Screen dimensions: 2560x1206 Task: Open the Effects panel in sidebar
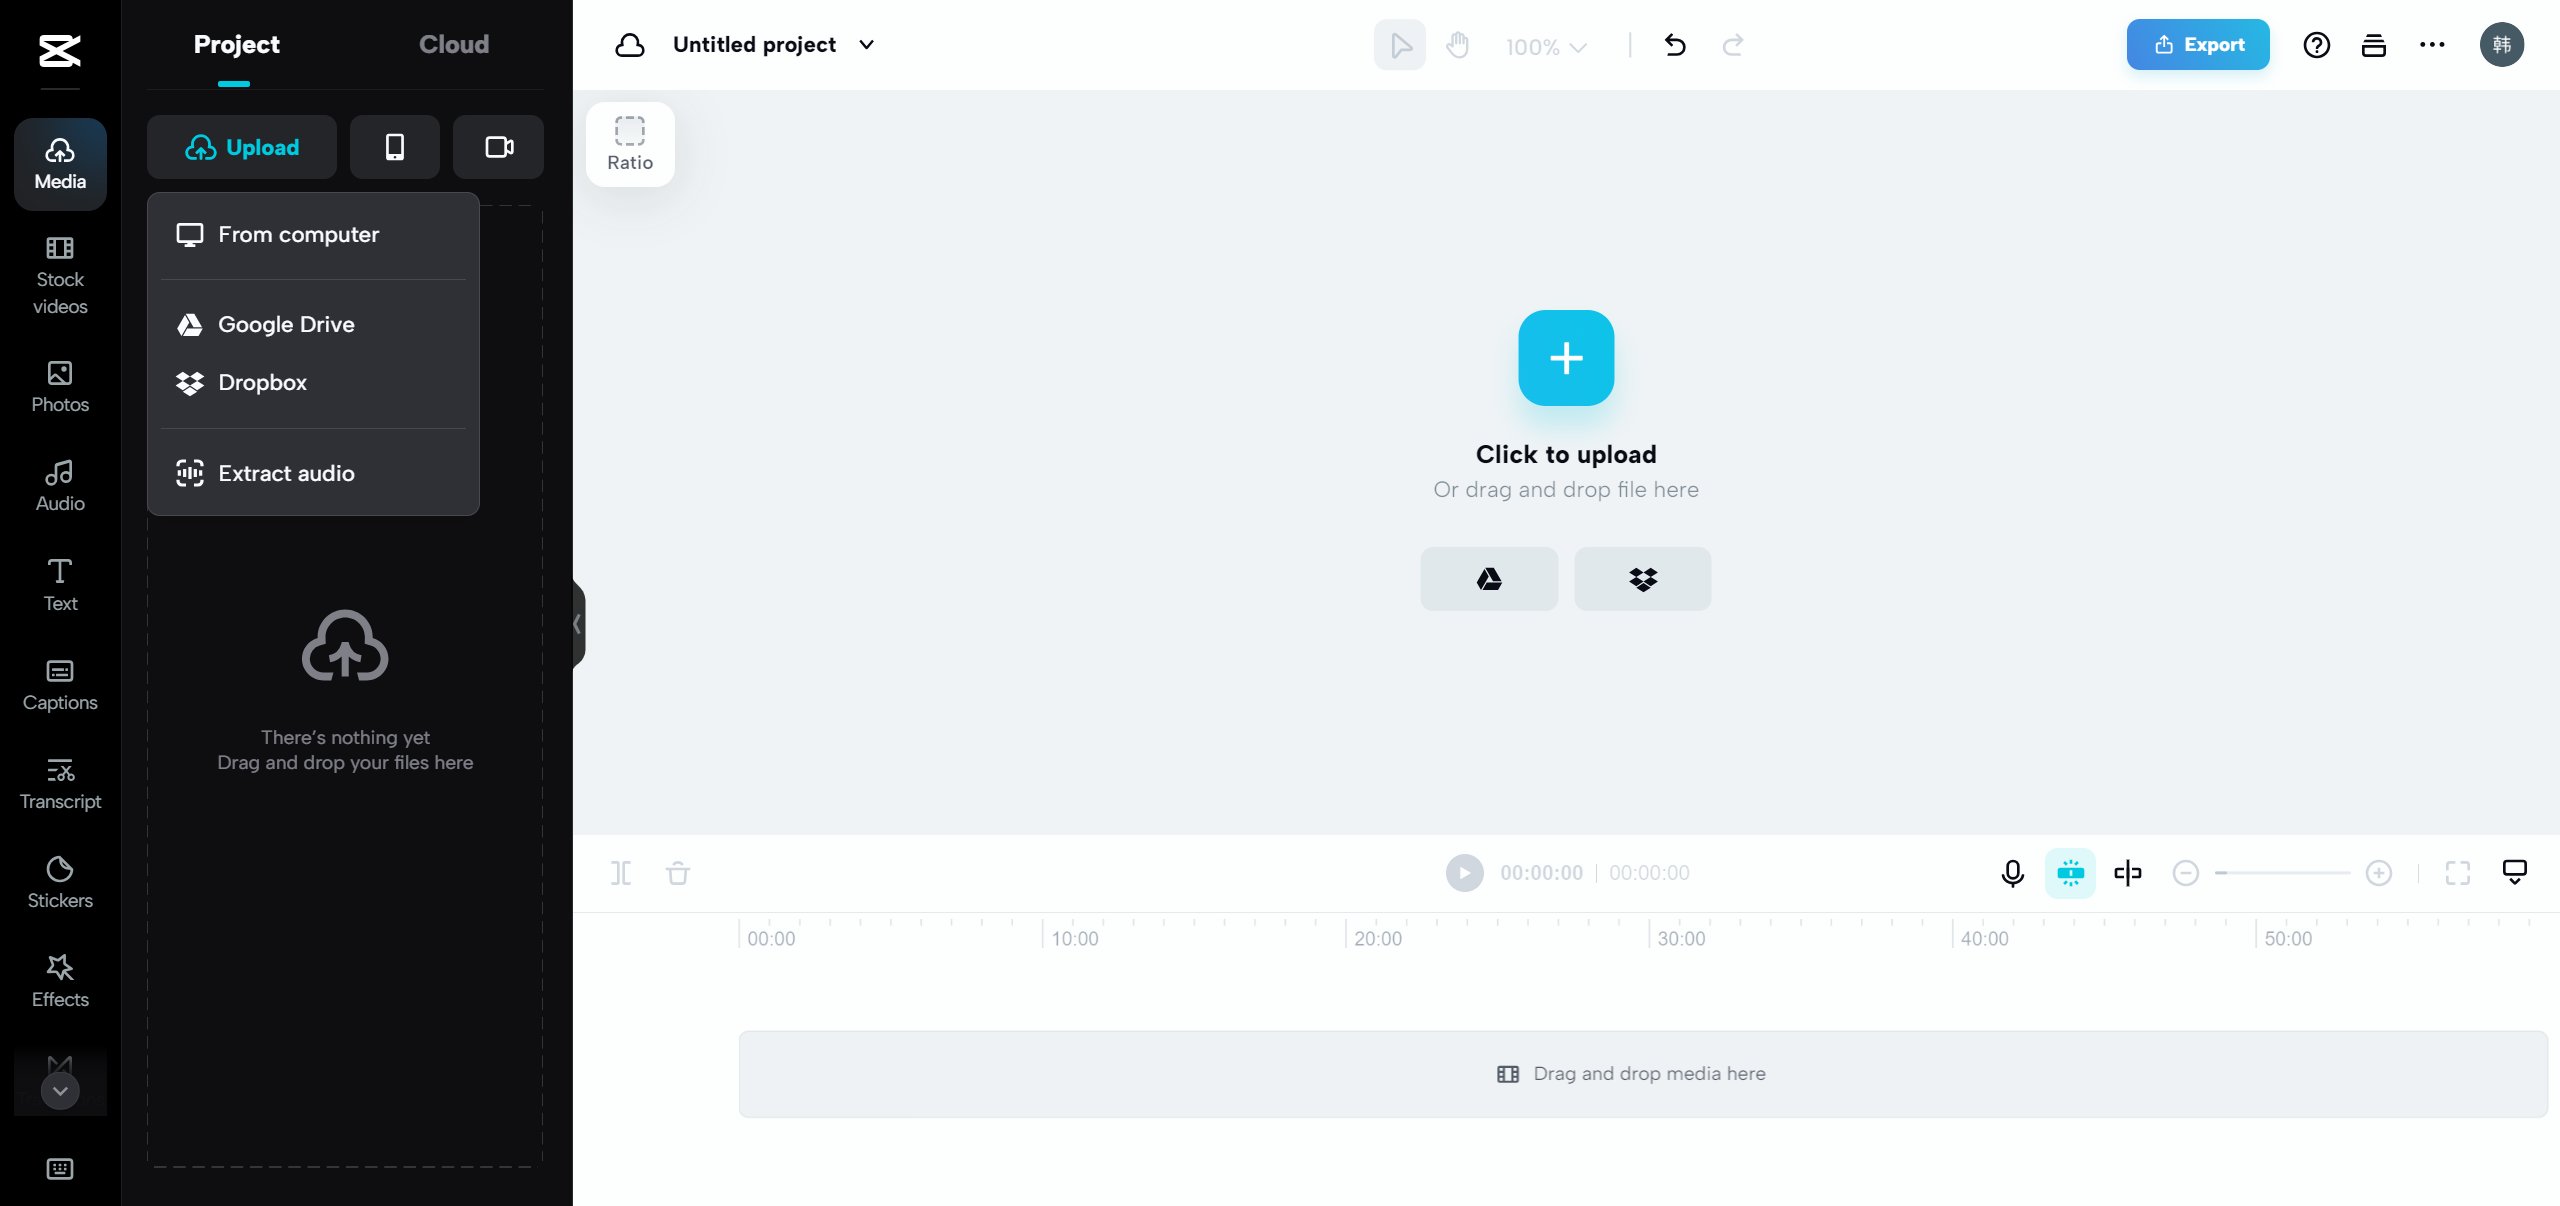(60, 980)
